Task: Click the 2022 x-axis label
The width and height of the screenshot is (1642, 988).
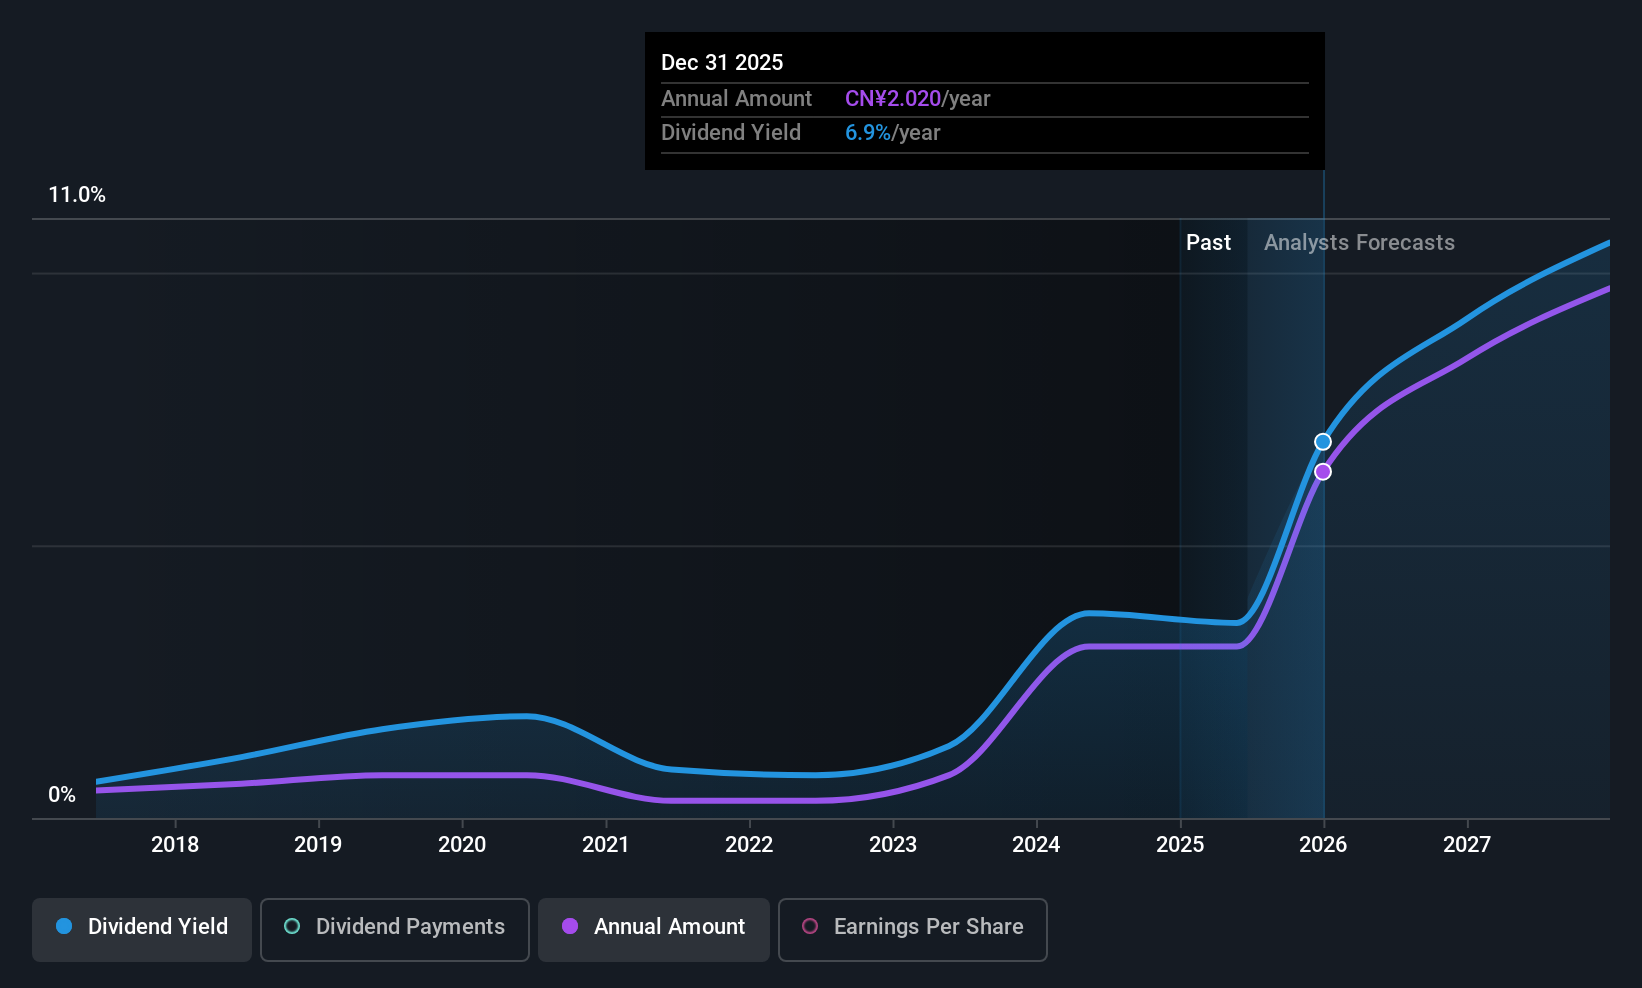Action: [749, 845]
